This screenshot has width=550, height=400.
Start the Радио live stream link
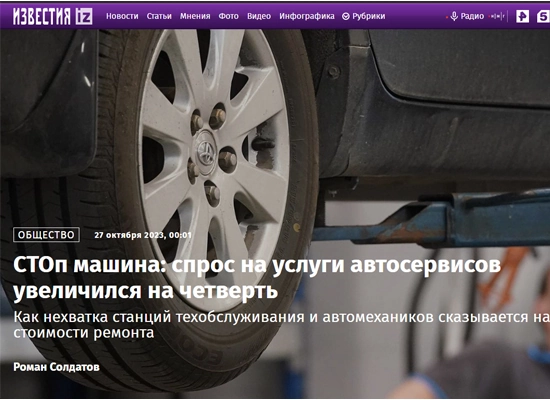(x=472, y=16)
